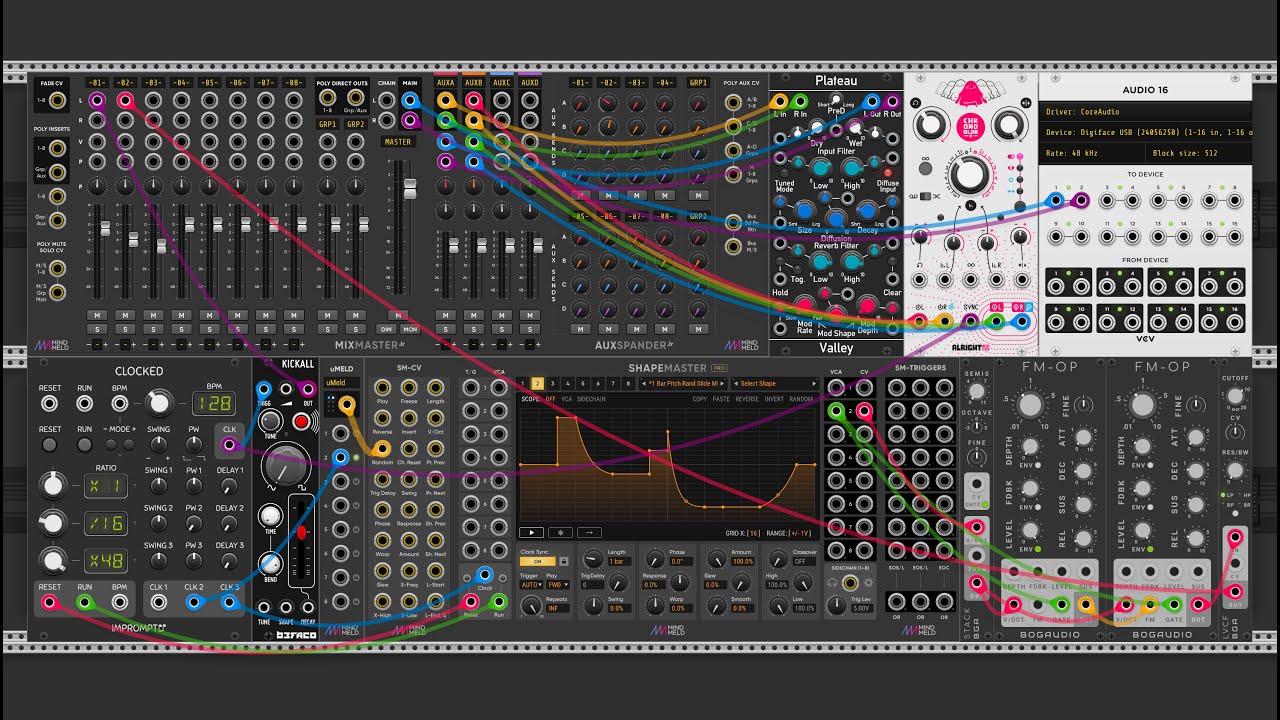Click the ShapeMaster play mode button
This screenshot has height=720, width=1280.
pyautogui.click(x=531, y=532)
